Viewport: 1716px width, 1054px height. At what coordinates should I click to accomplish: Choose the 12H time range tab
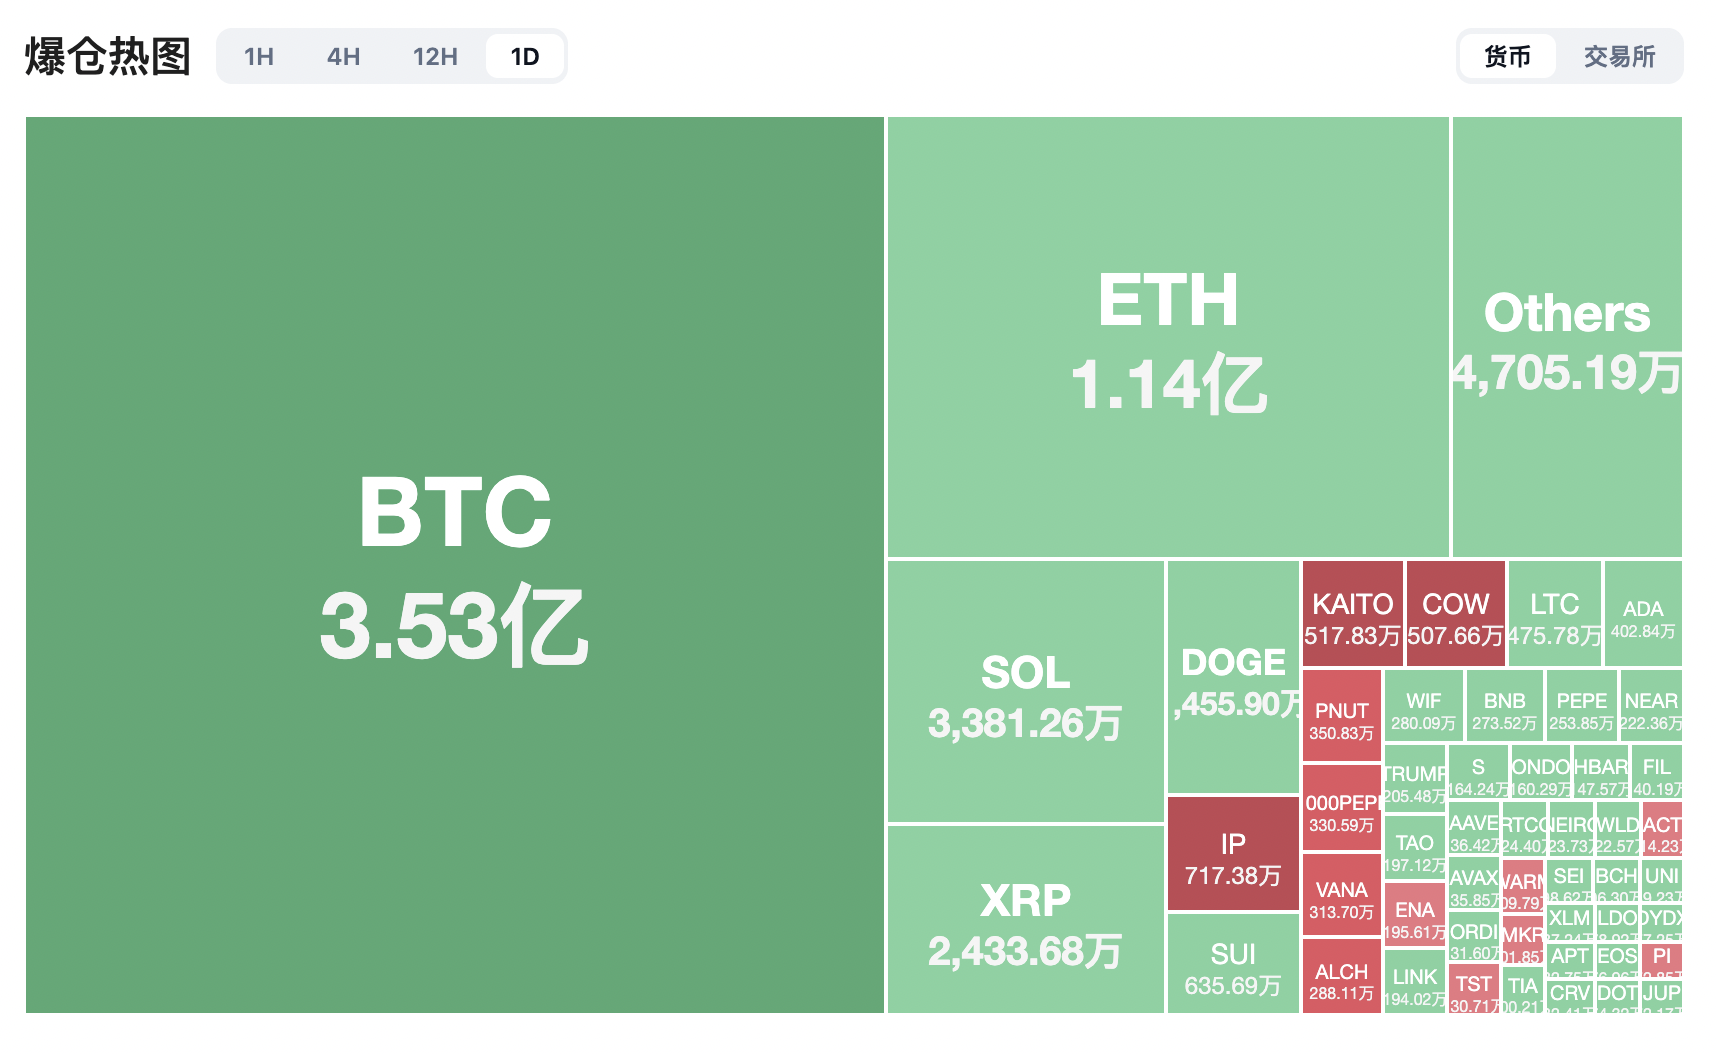pos(435,57)
